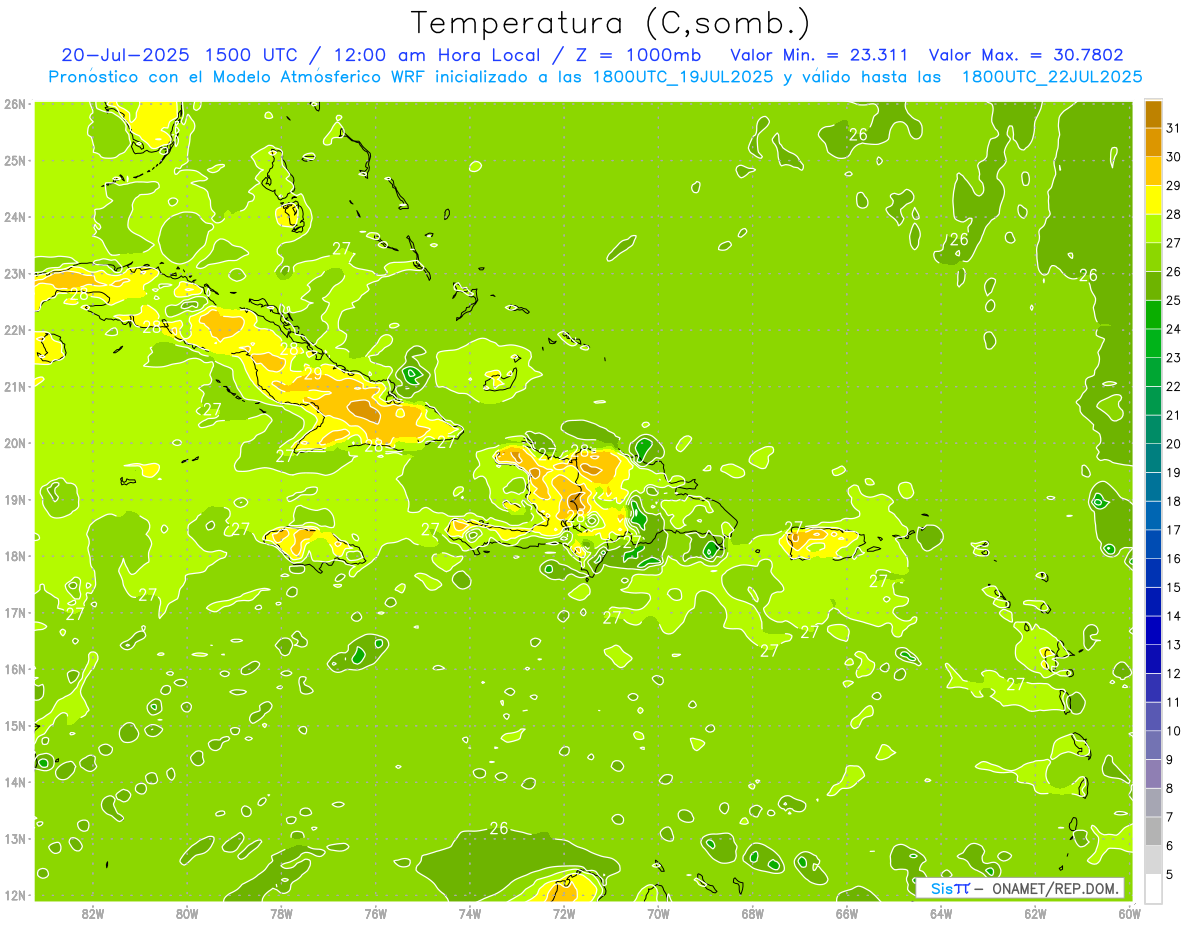
Task: Click the legend swatch between 20 and 21
Action: 1153,430
